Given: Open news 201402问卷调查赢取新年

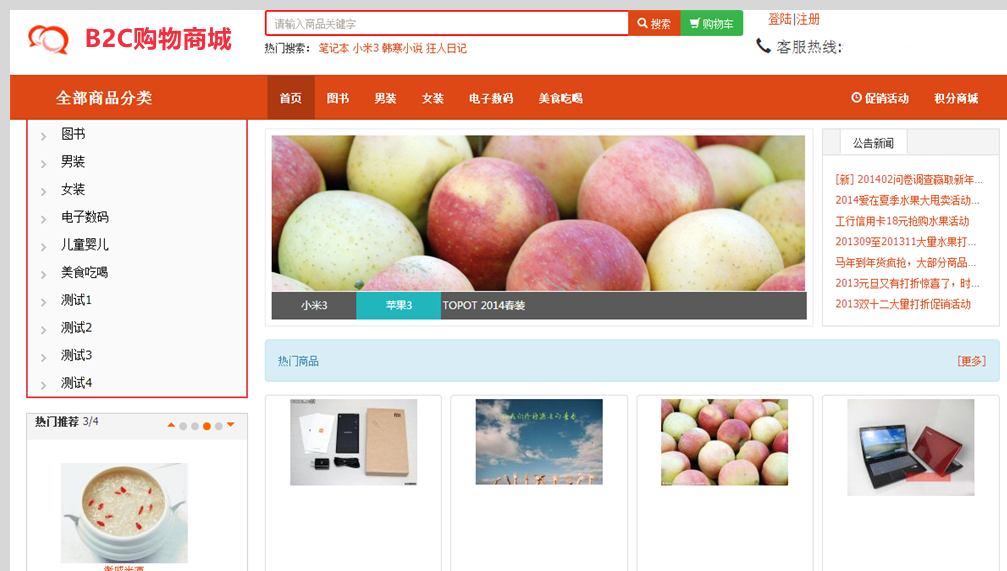Looking at the screenshot, I should [909, 179].
